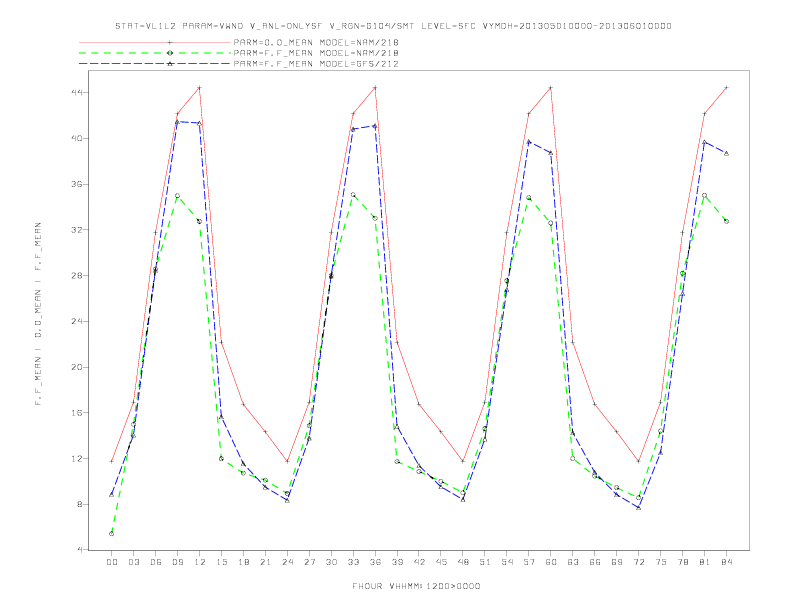Click x-axis tick label 66

coord(595,562)
